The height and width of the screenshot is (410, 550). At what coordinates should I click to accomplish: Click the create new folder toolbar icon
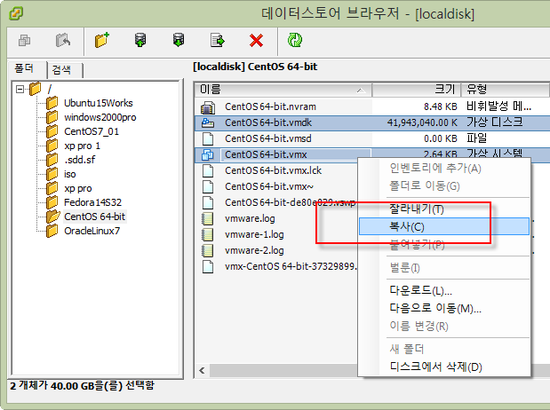102,40
